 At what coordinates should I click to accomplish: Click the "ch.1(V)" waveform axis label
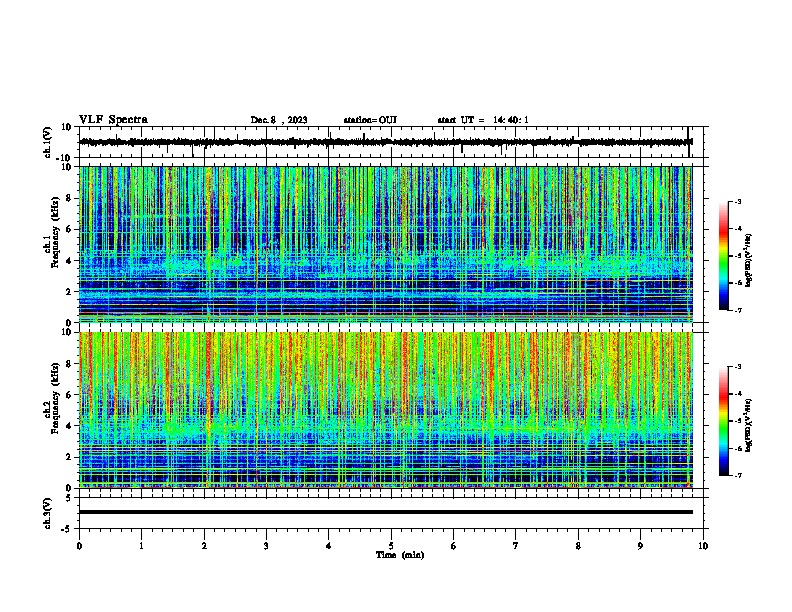48,142
